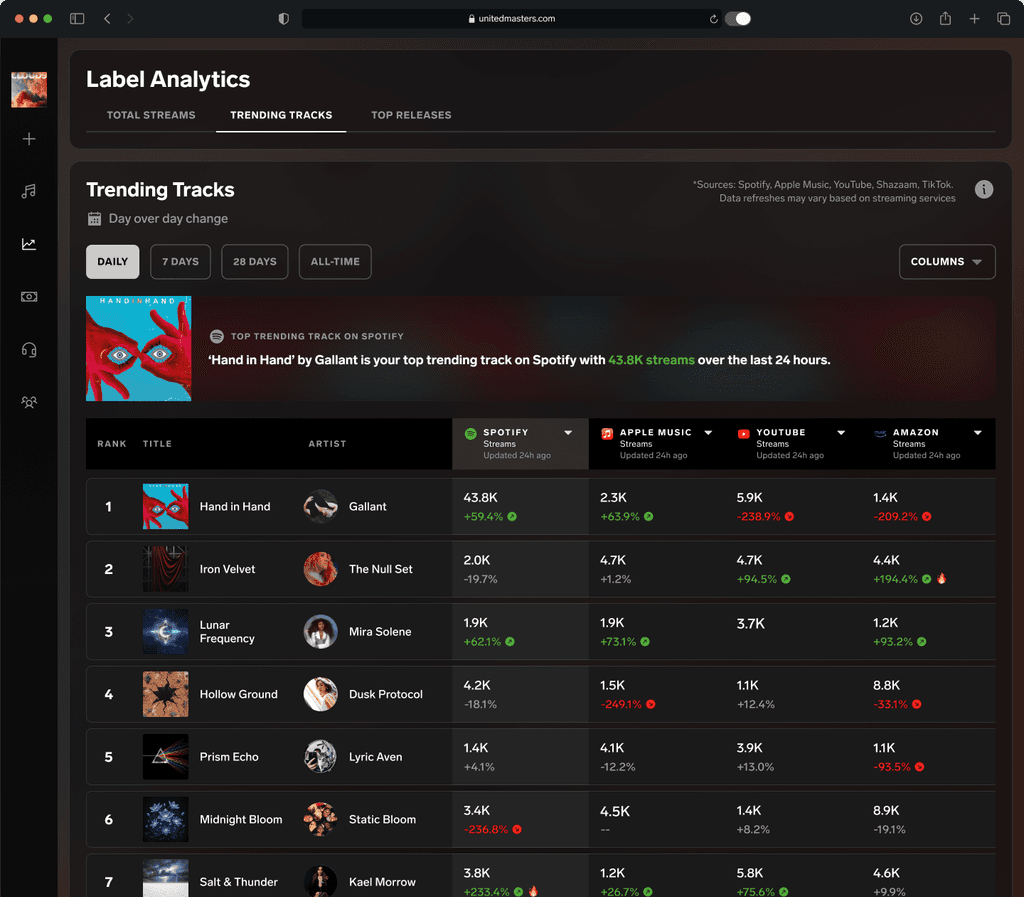This screenshot has height=897, width=1024.
Task: Open the Prism Echo track title
Action: click(x=229, y=757)
